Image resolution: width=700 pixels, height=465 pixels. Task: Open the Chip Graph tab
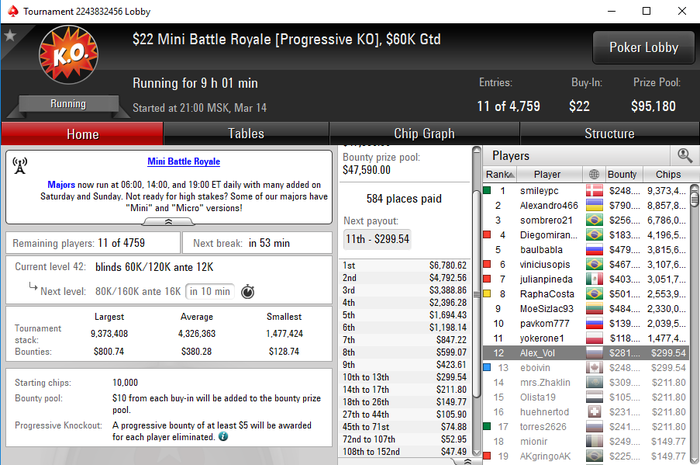(424, 133)
